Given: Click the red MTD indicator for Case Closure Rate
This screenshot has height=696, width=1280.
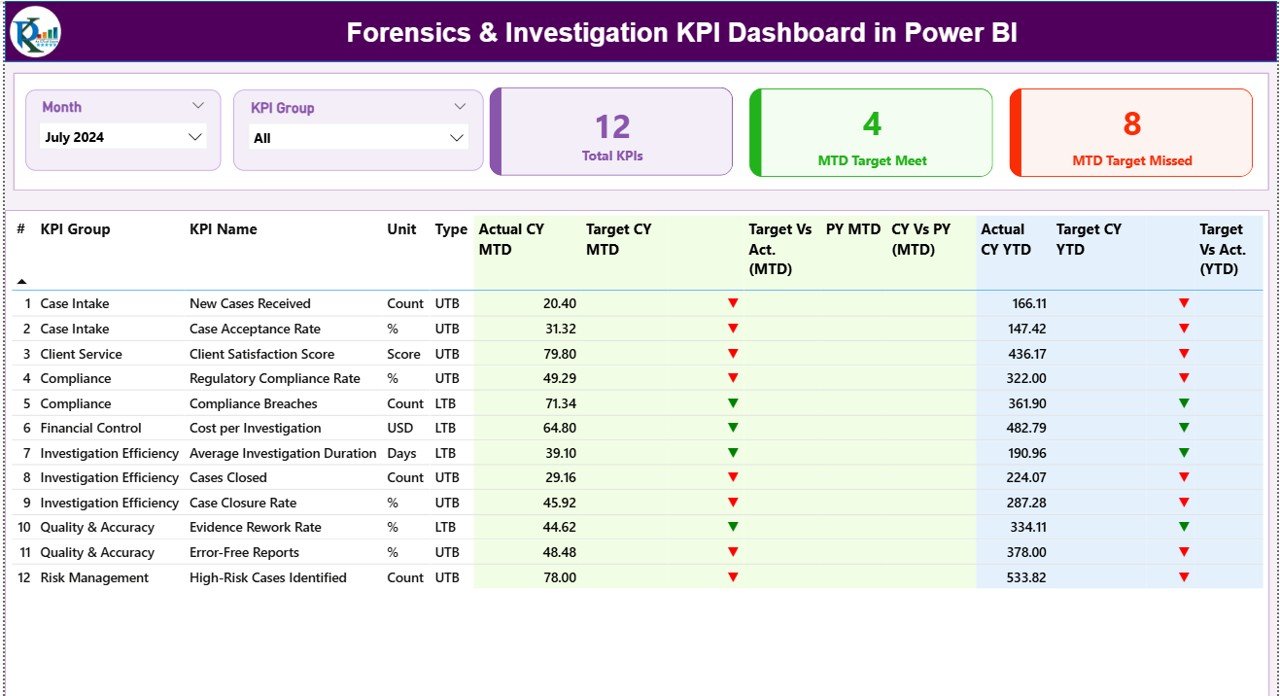Looking at the screenshot, I should (733, 502).
